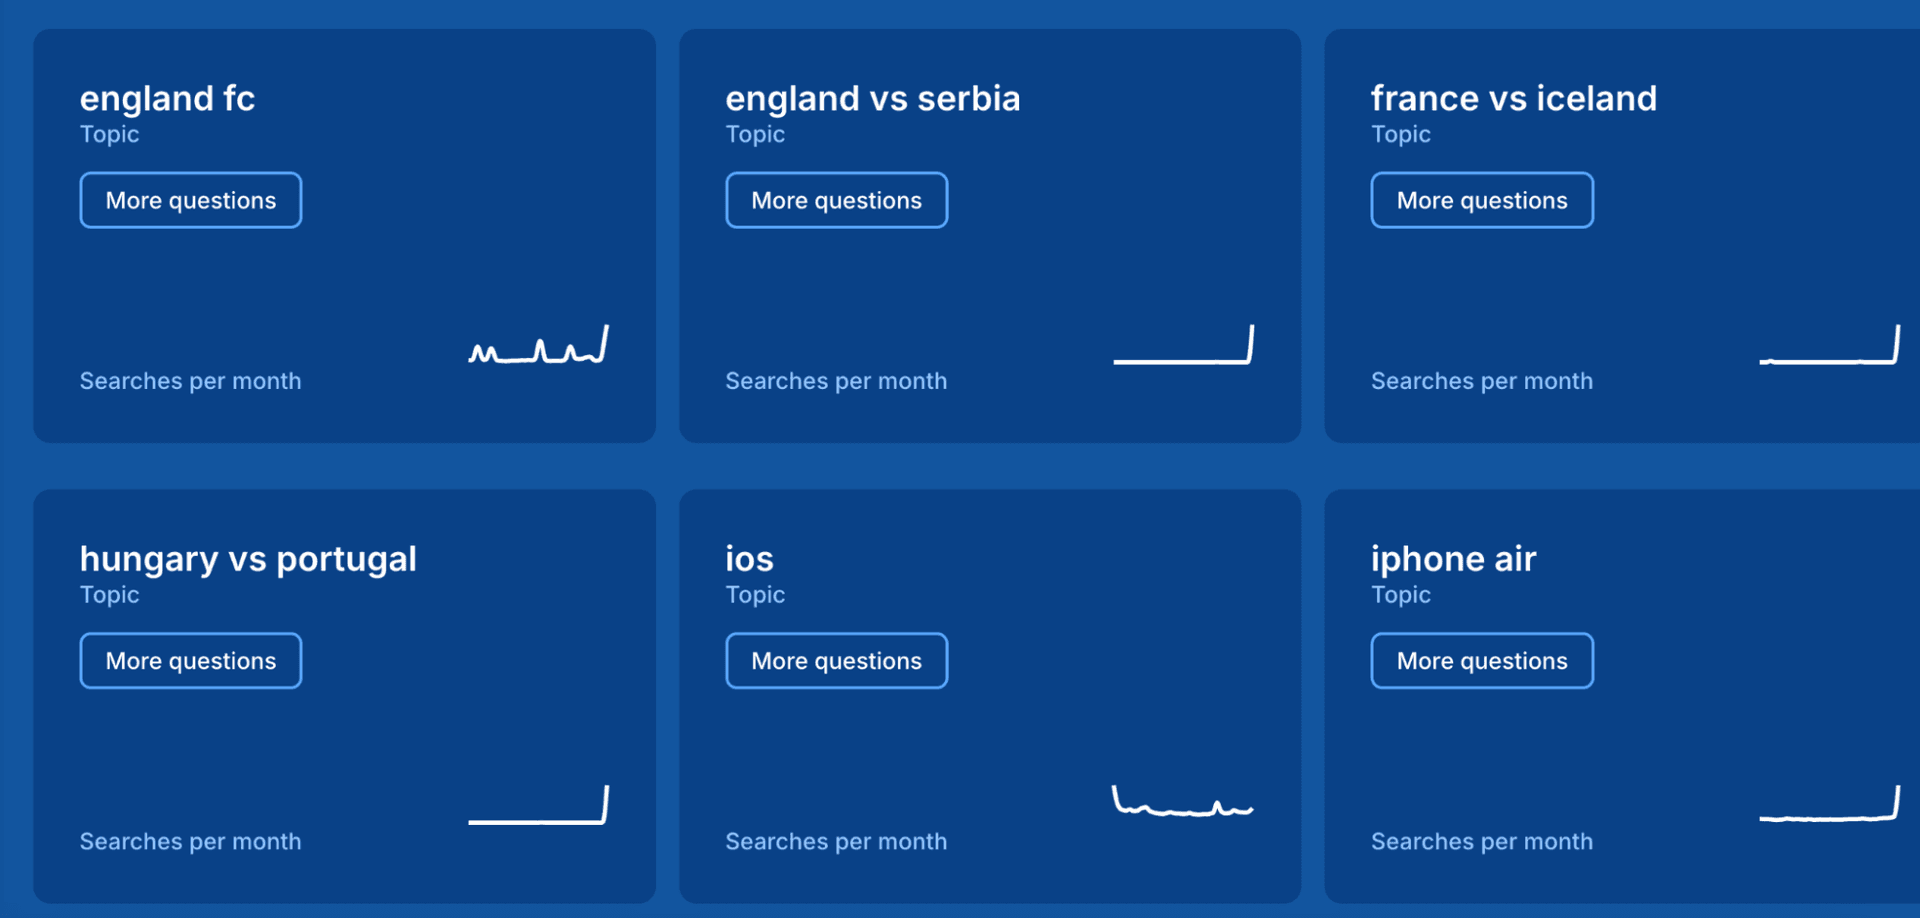Open More questions for ios topic
Image resolution: width=1920 pixels, height=918 pixels.
pyautogui.click(x=836, y=661)
